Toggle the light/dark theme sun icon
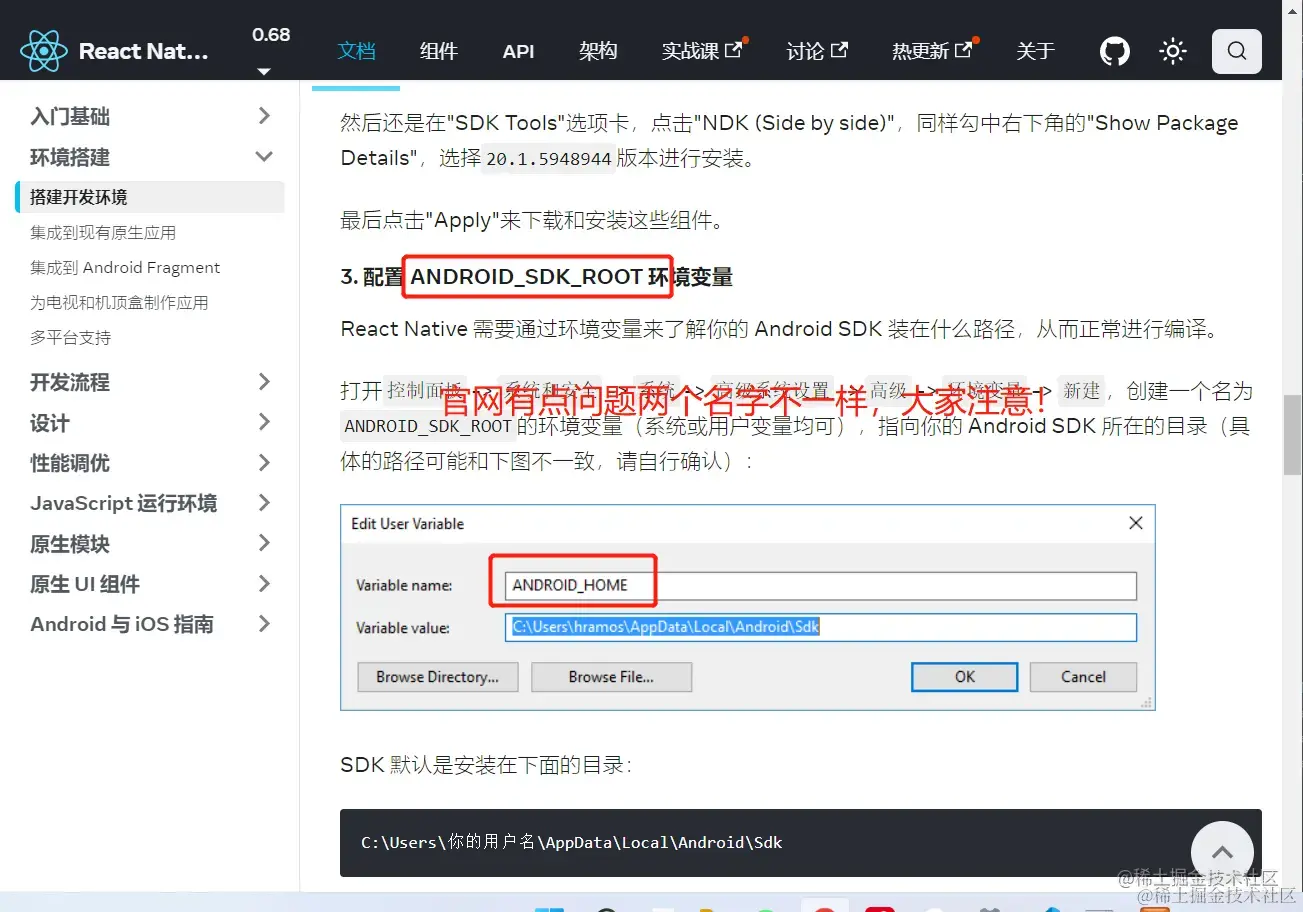This screenshot has width=1303, height=912. [1173, 51]
